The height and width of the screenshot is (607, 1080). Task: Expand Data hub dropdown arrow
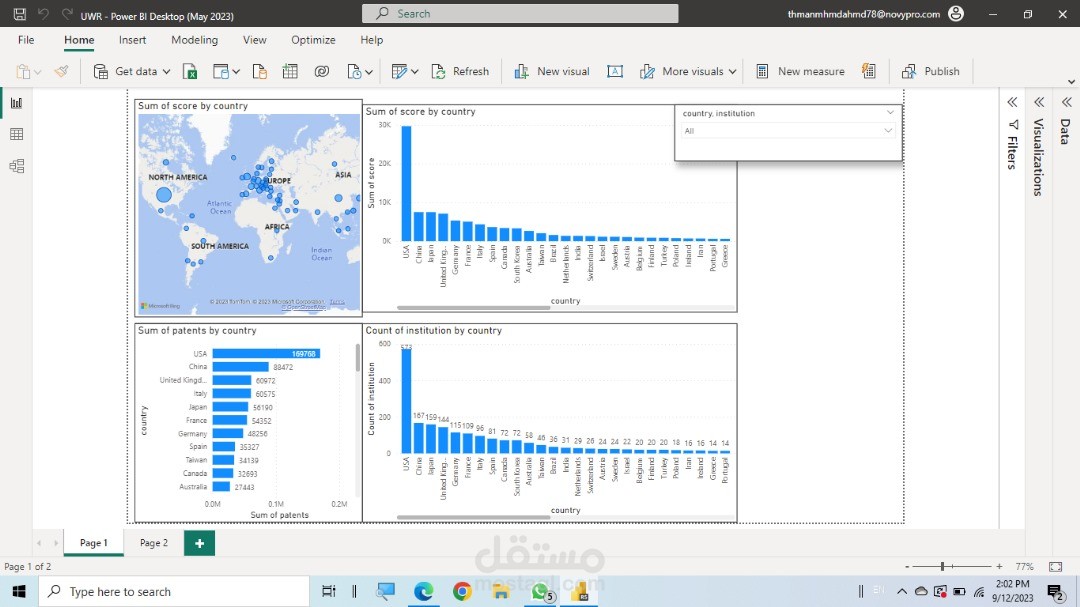click(236, 72)
